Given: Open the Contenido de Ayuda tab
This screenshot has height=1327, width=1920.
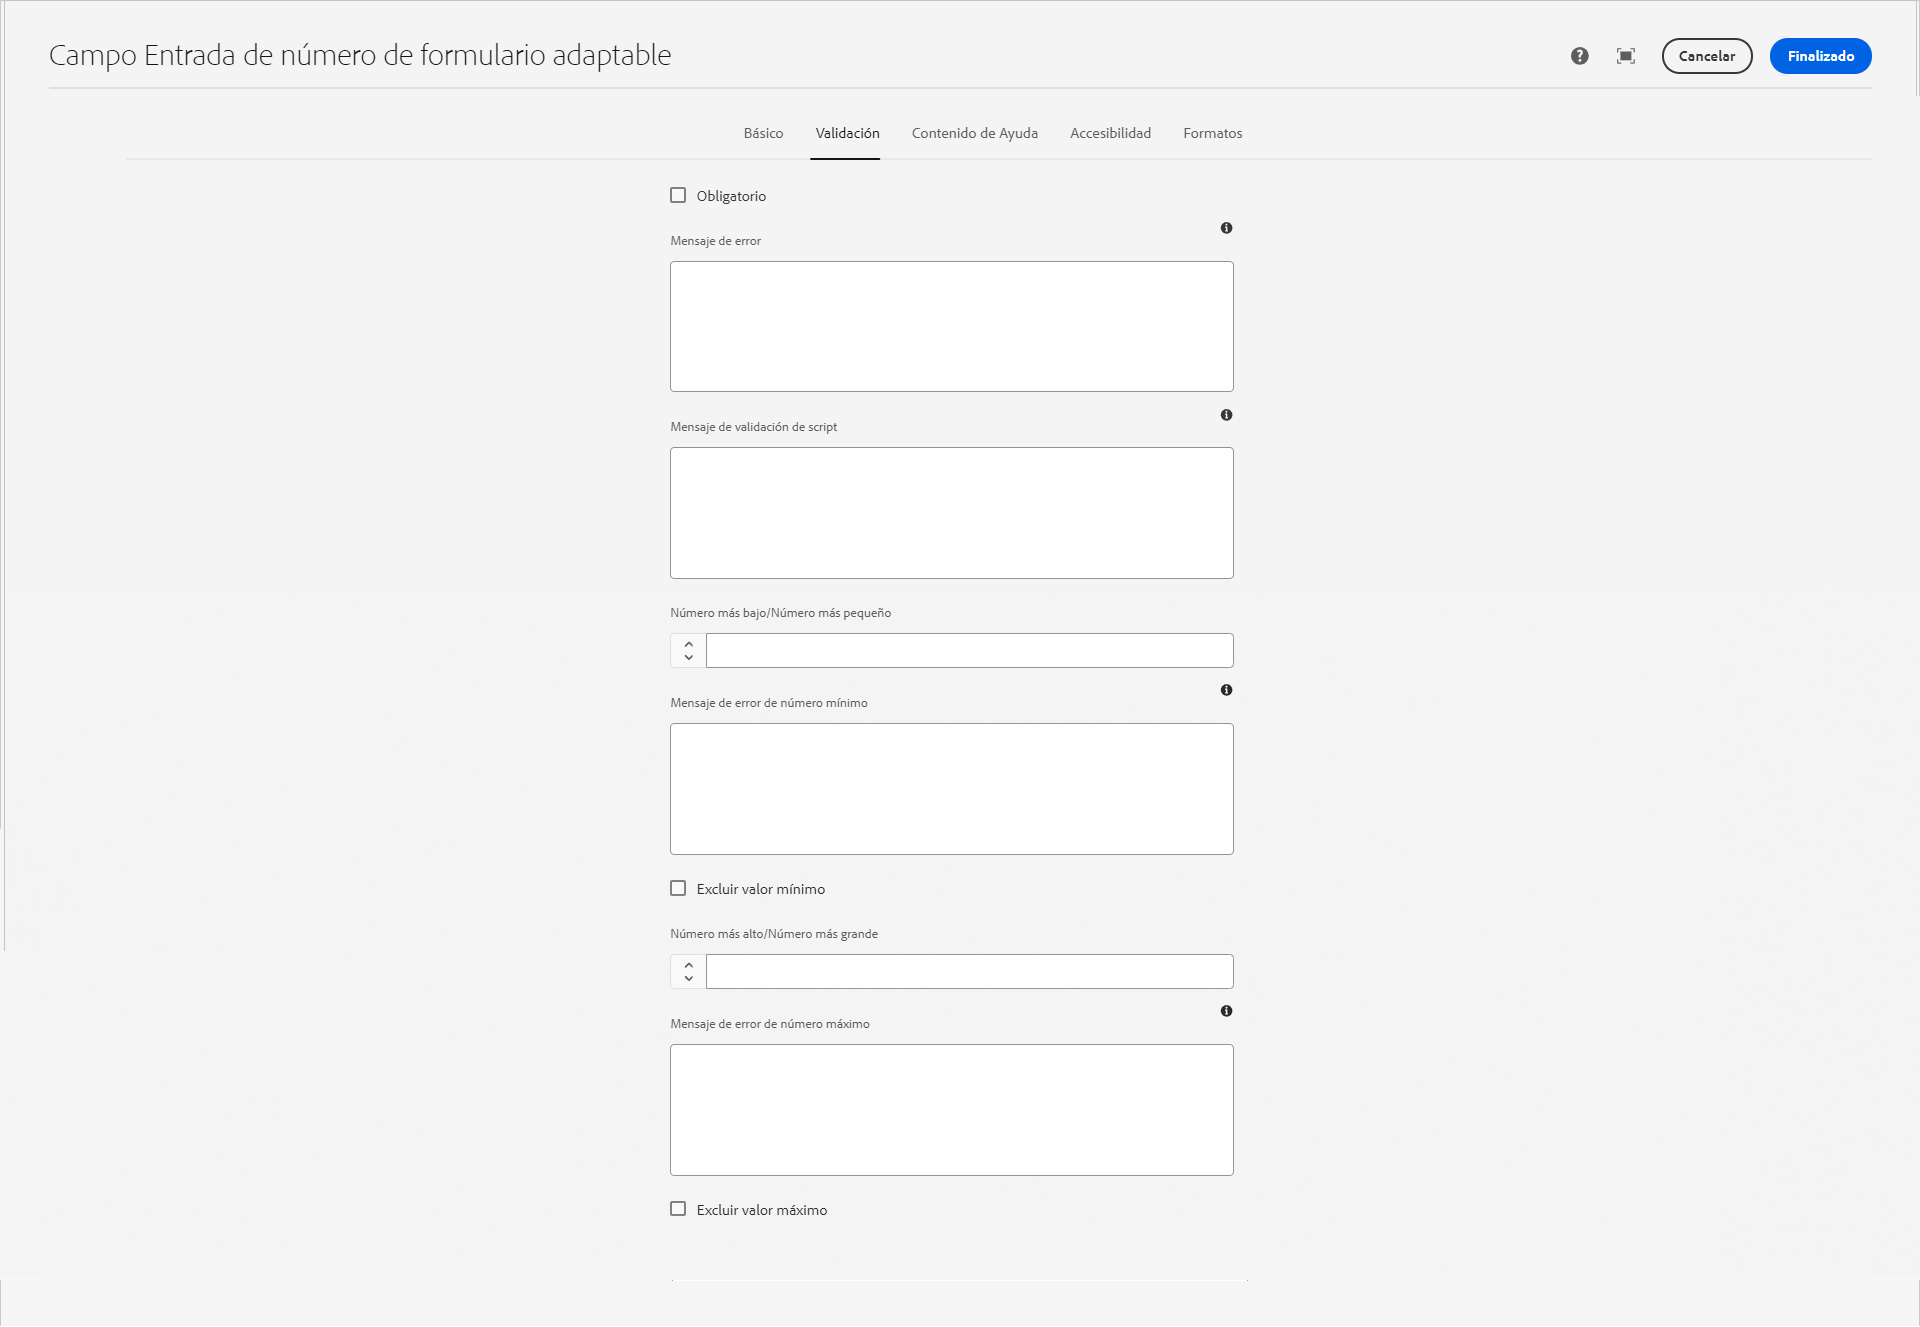Looking at the screenshot, I should click(974, 133).
